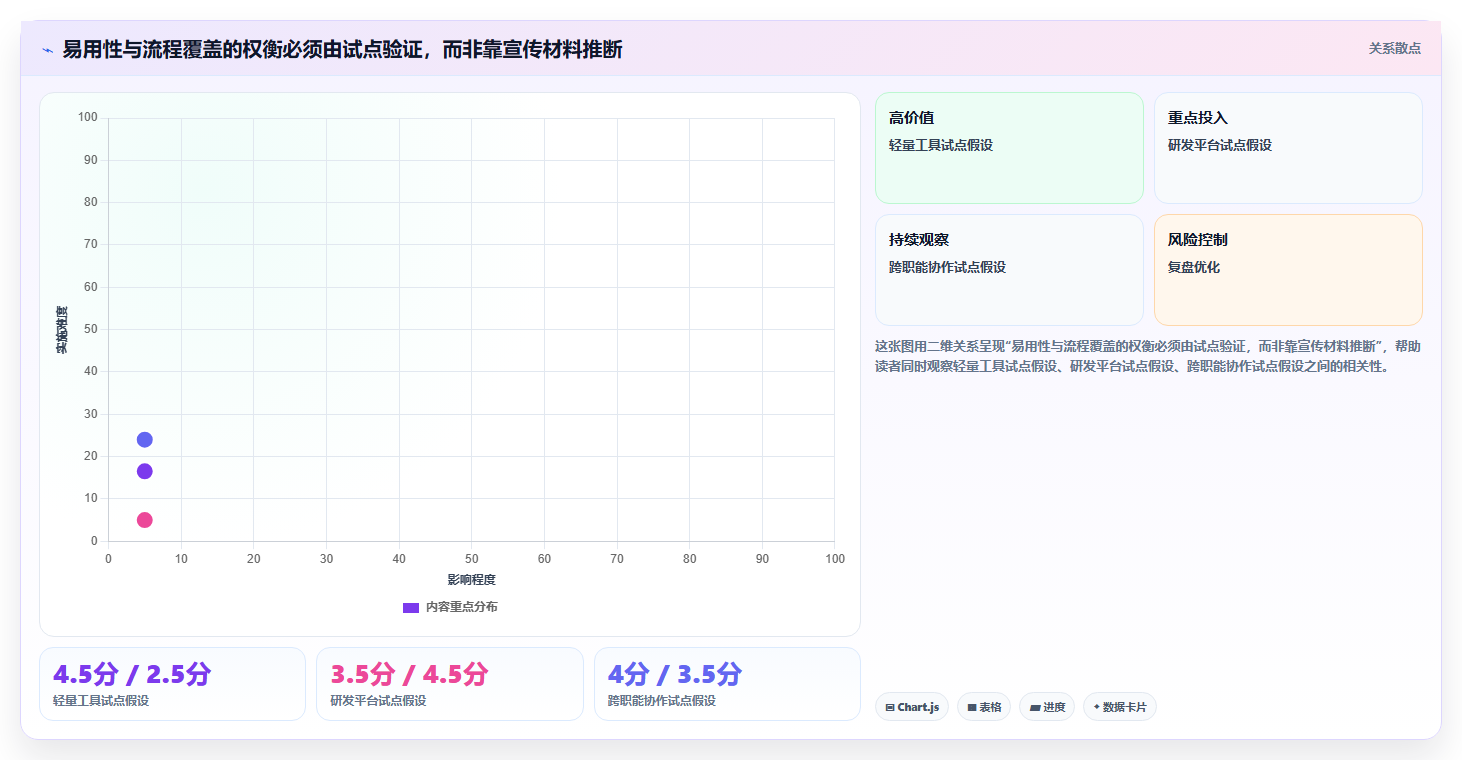Click the 4.5分 / 2.5分 score value
Viewport: 1462px width, 760px height.
click(x=132, y=674)
